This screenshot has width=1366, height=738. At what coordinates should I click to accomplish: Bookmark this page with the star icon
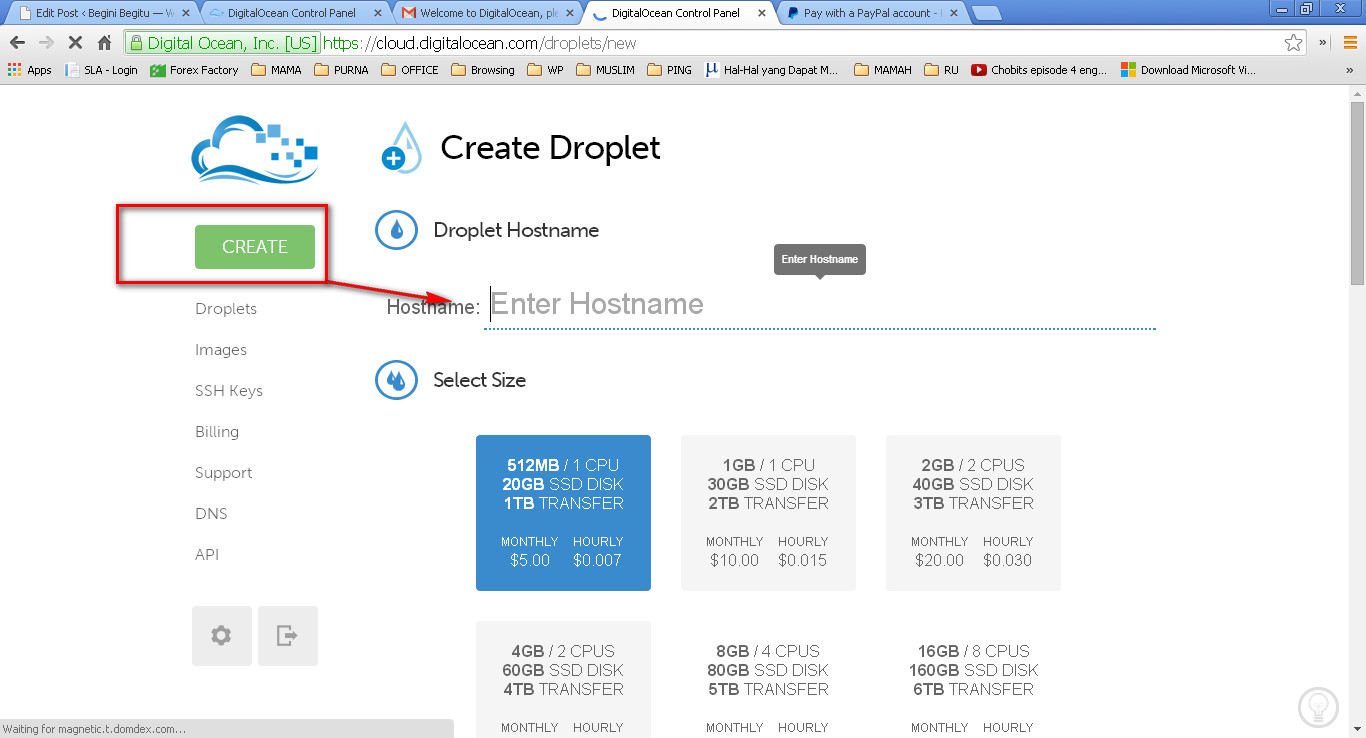(x=1294, y=43)
